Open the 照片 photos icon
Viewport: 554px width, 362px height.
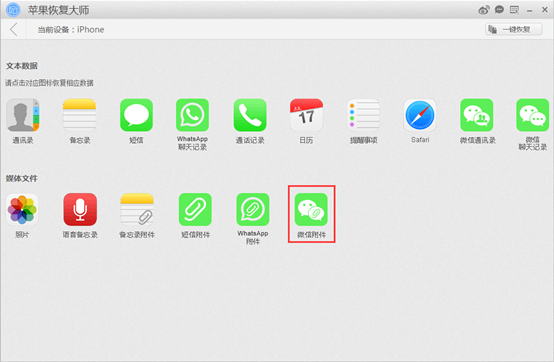tap(22, 209)
